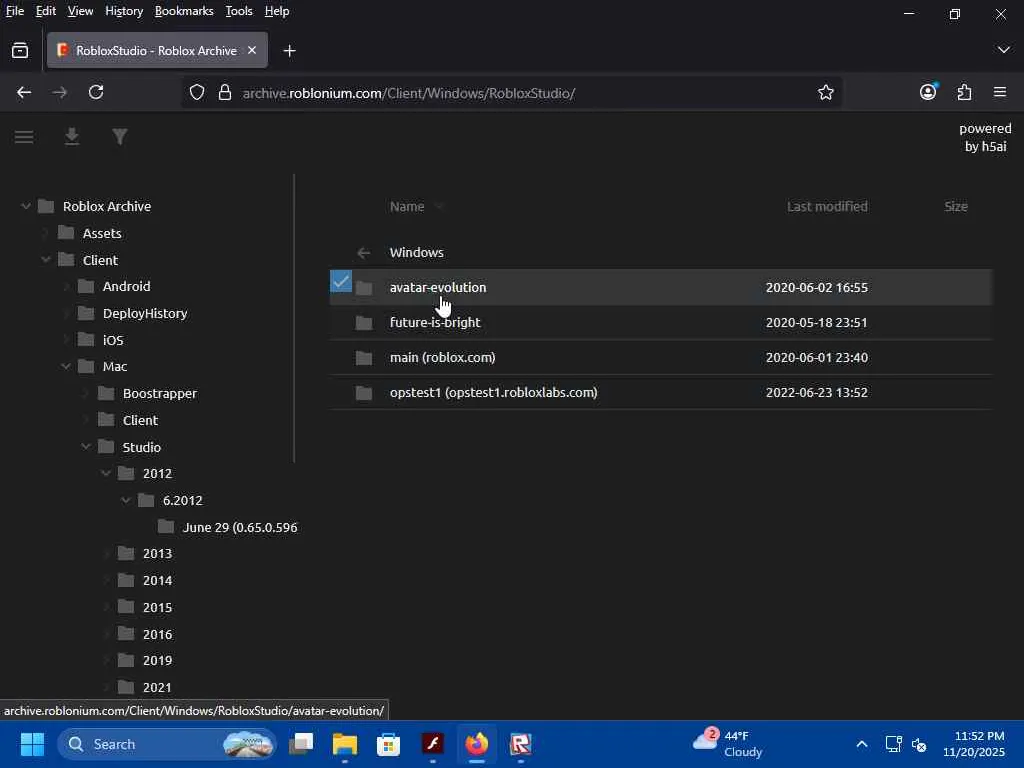Open the avatar-evolution folder link

[438, 287]
